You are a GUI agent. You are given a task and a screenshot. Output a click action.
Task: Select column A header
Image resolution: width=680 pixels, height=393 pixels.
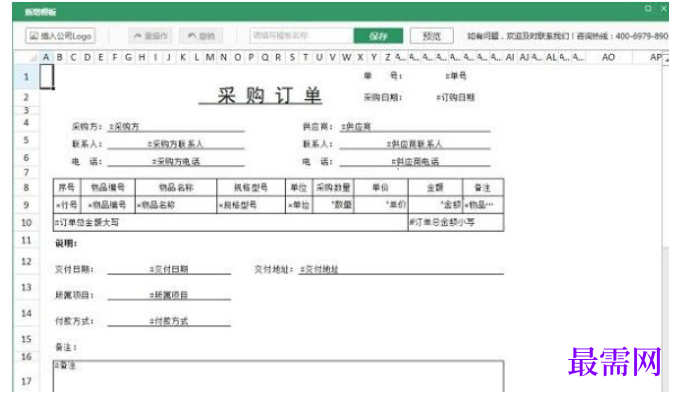coord(46,57)
